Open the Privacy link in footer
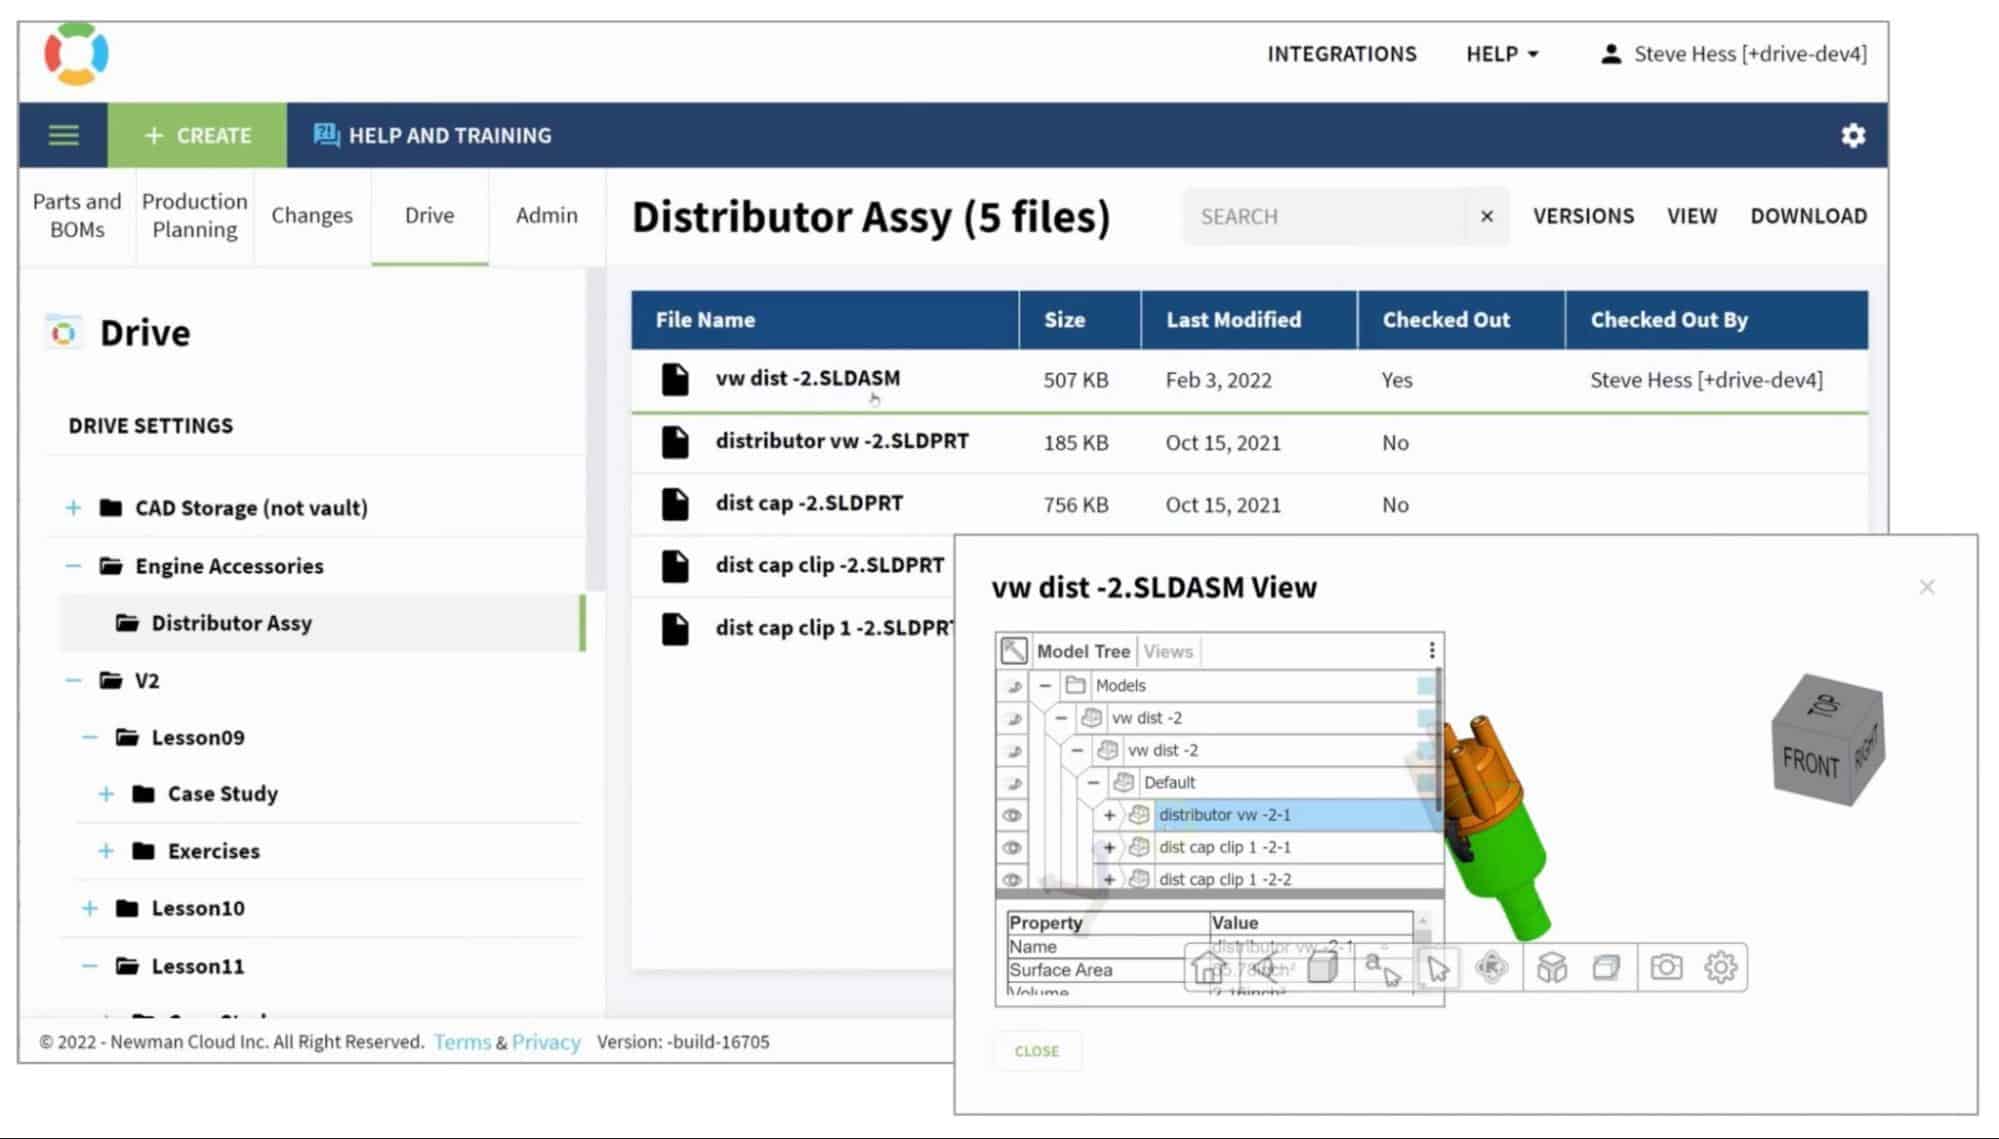The height and width of the screenshot is (1139, 1999). [x=546, y=1042]
